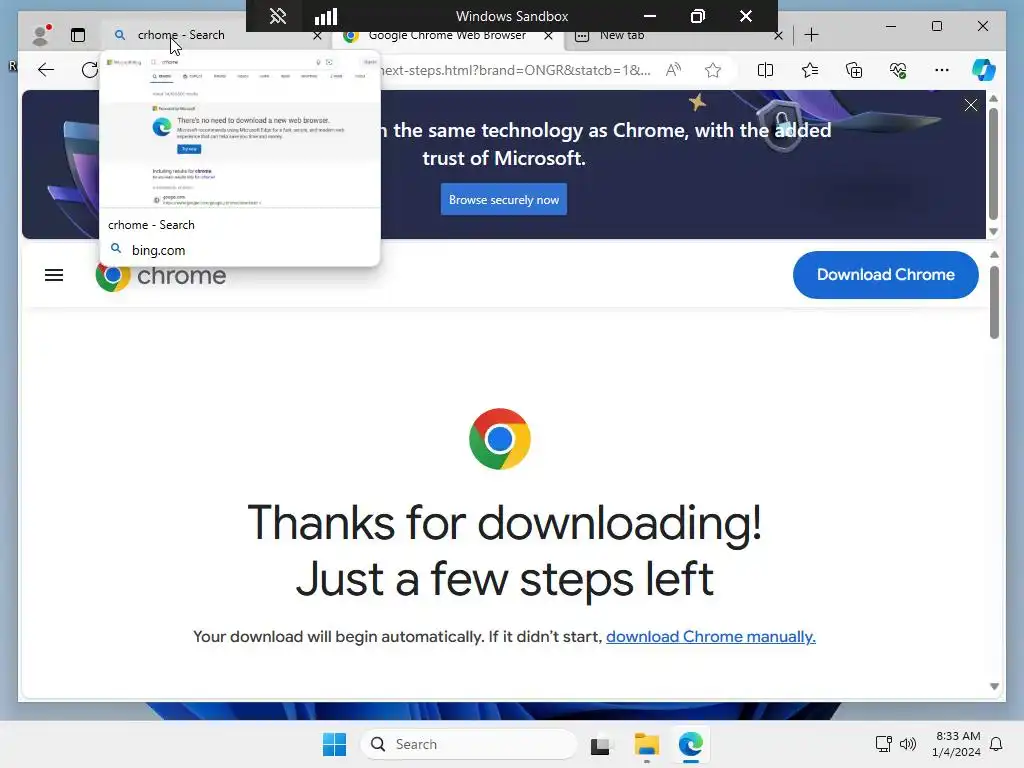Open Task View from taskbar

pos(601,744)
